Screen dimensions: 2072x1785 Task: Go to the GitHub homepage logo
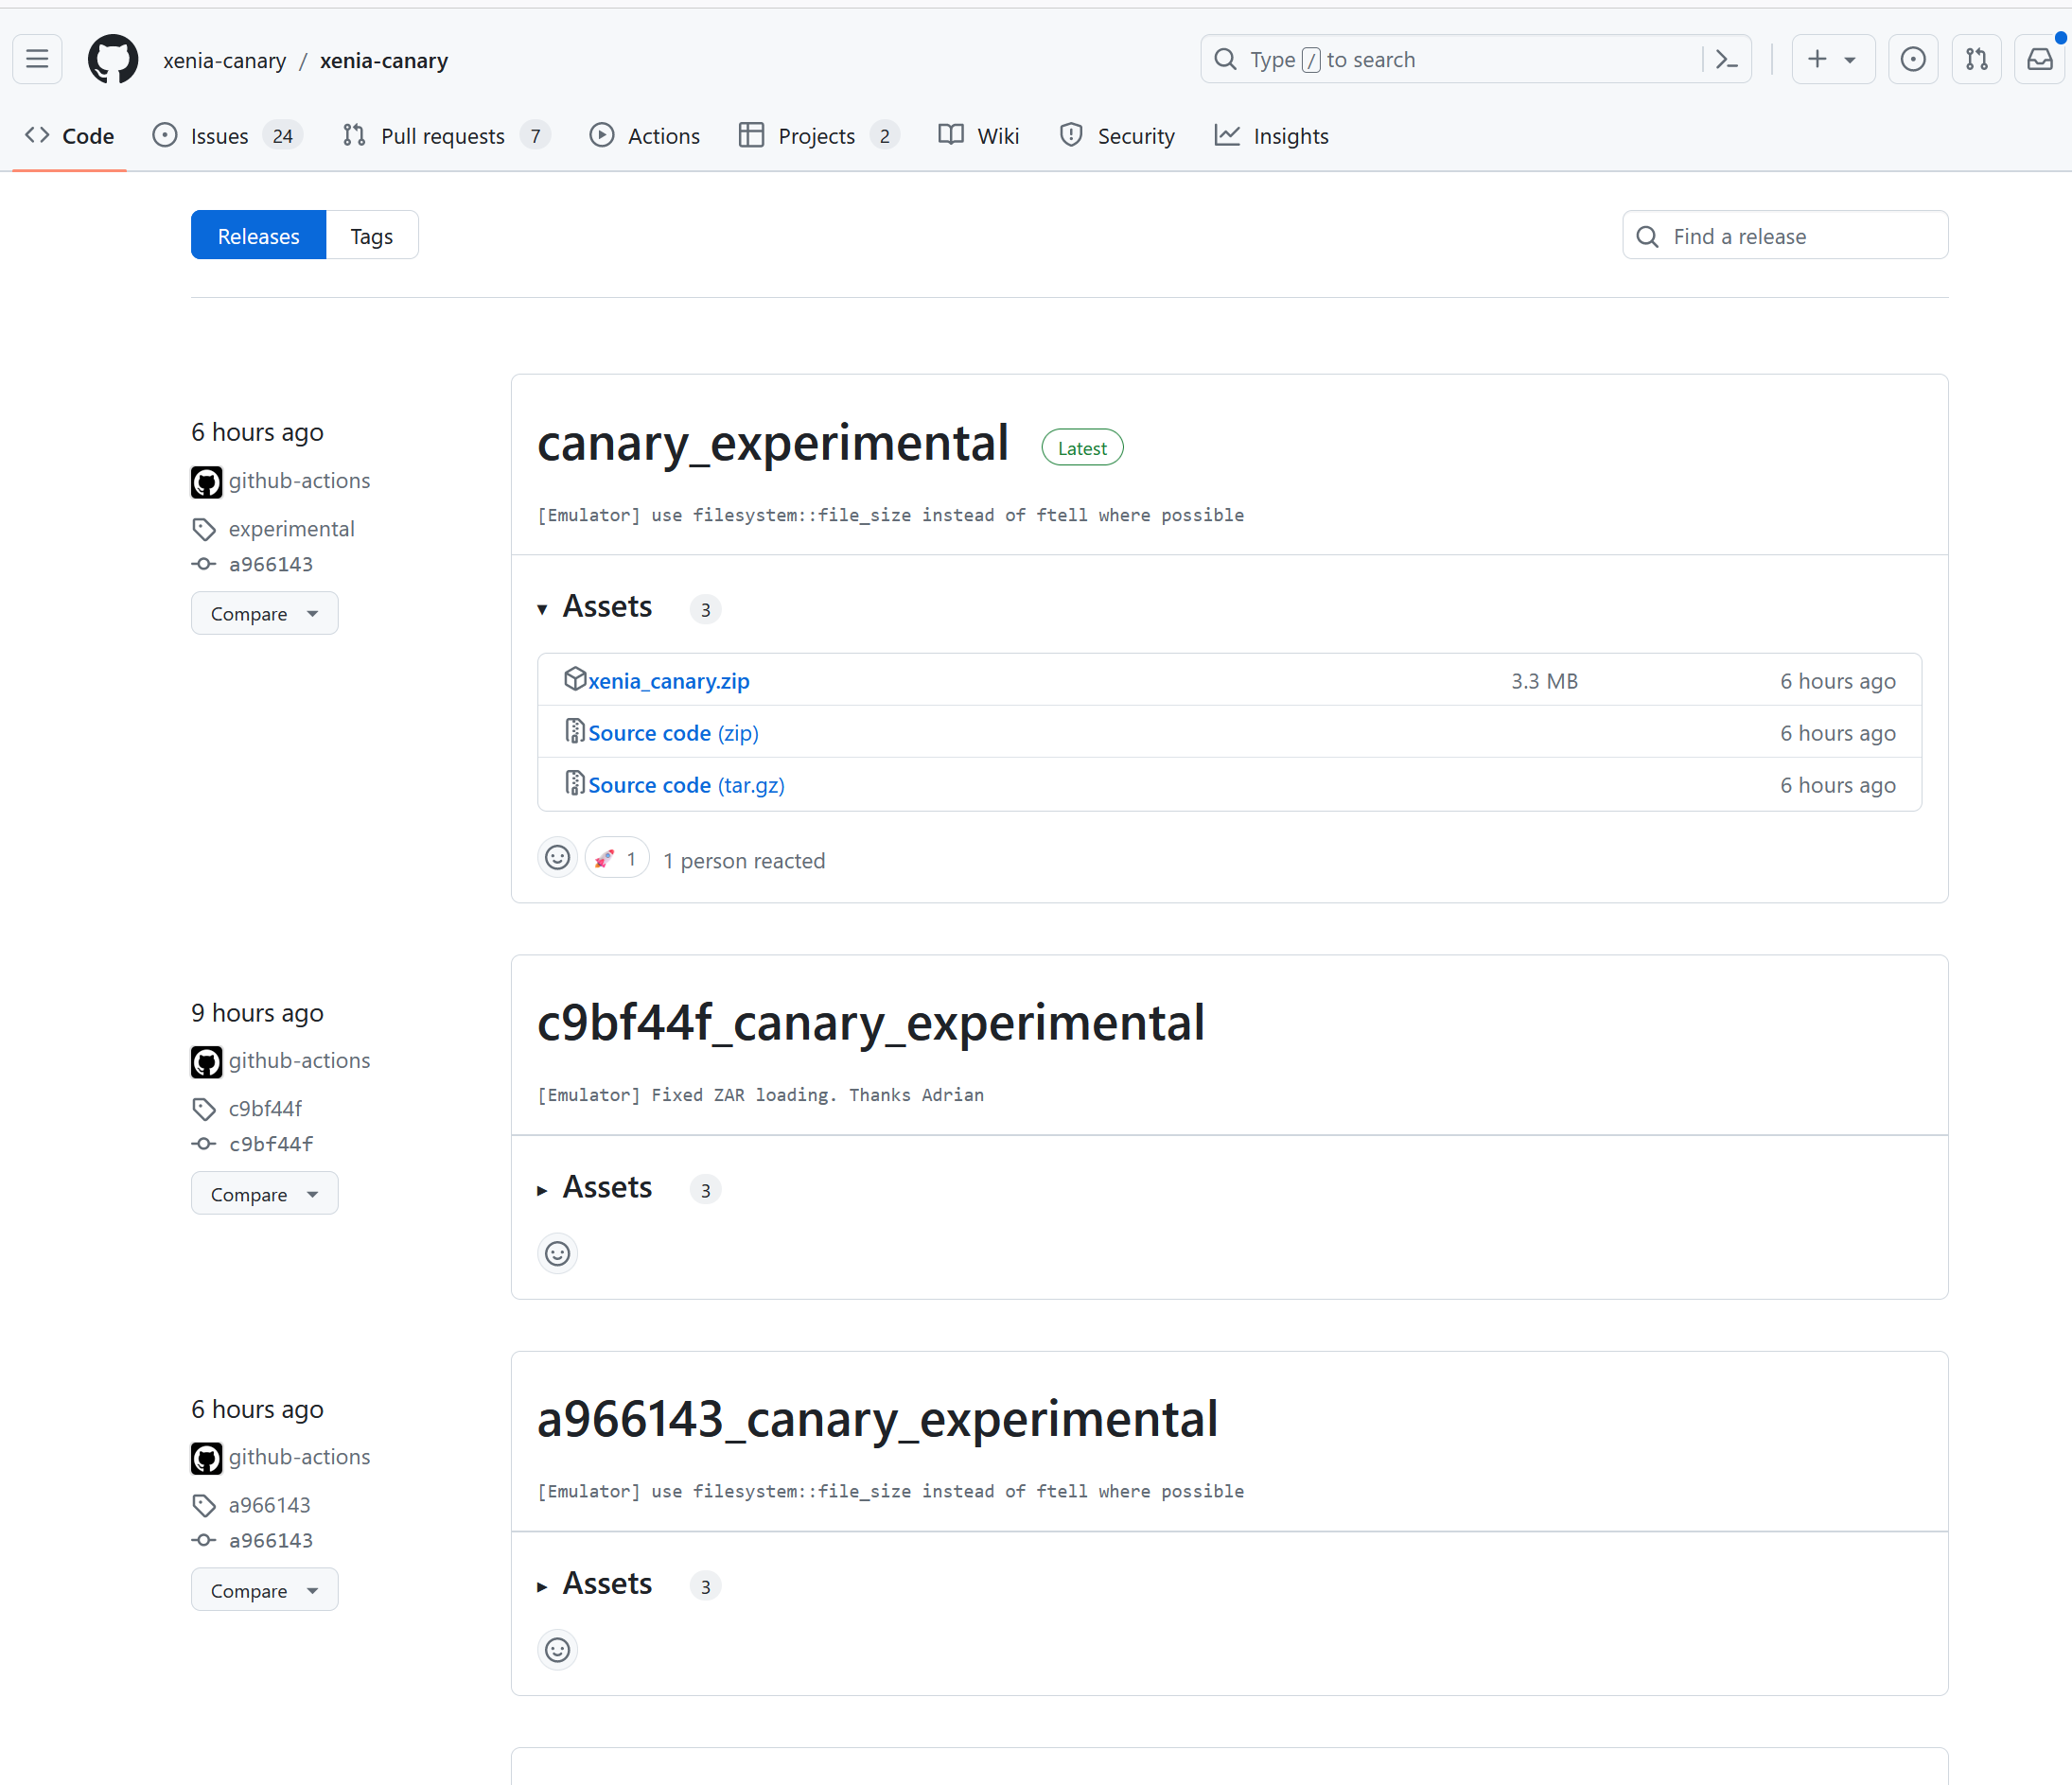tap(113, 60)
